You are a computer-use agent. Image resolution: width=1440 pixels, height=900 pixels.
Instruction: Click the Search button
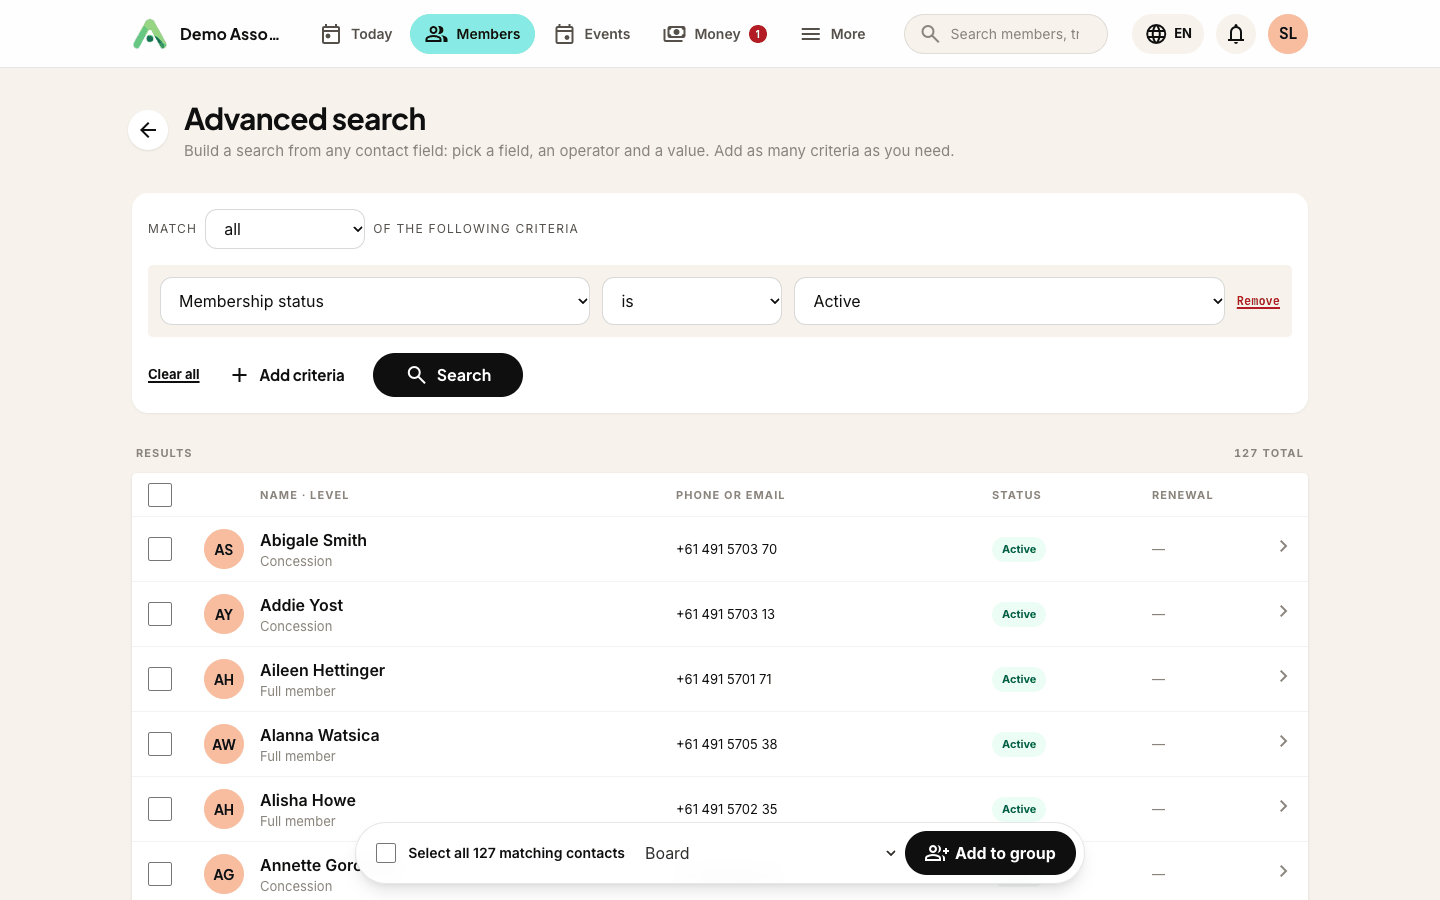[x=448, y=375]
